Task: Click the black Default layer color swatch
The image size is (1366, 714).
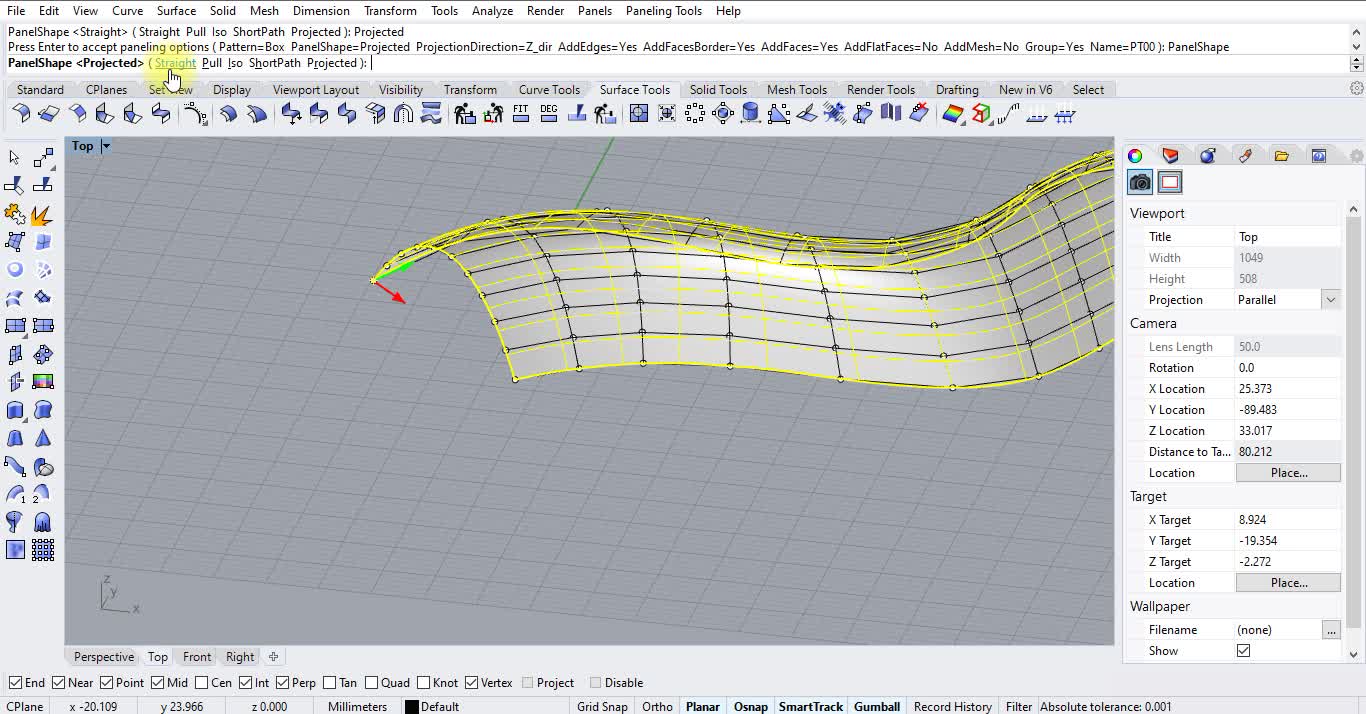Action: coord(411,707)
